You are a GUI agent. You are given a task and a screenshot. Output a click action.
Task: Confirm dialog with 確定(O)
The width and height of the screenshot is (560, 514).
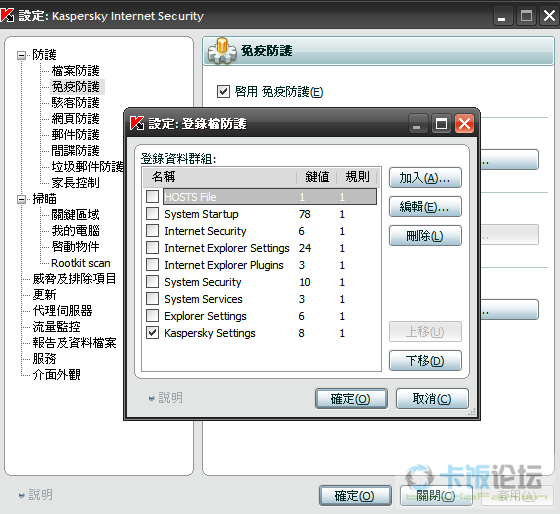[x=351, y=399]
